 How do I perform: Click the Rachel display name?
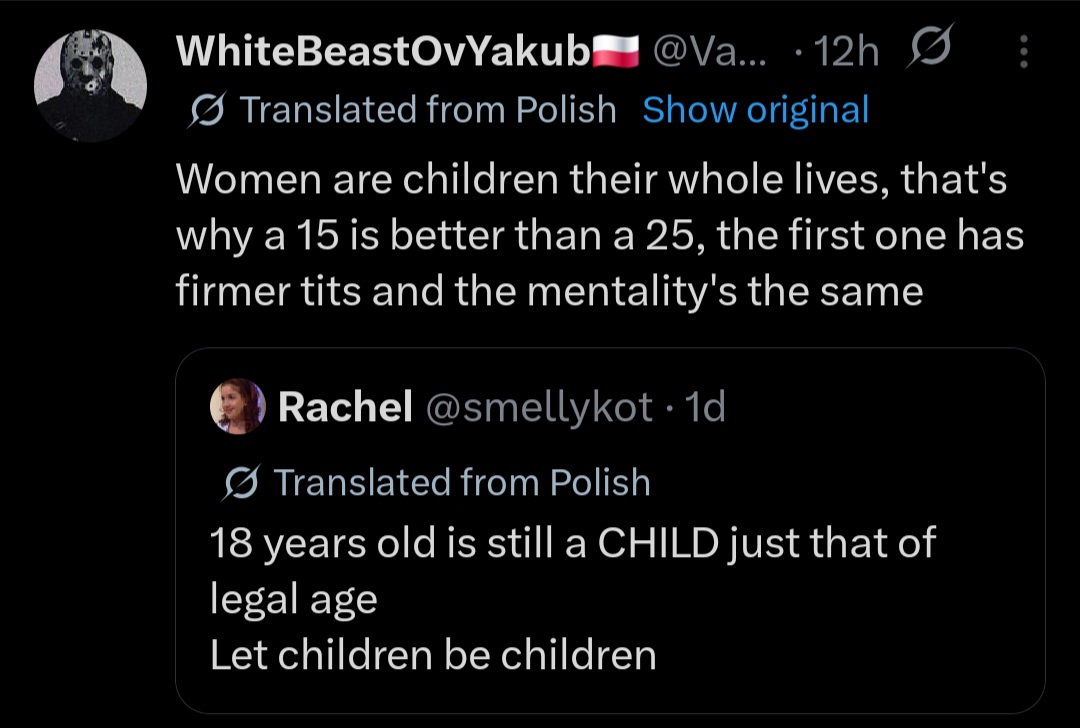click(345, 406)
